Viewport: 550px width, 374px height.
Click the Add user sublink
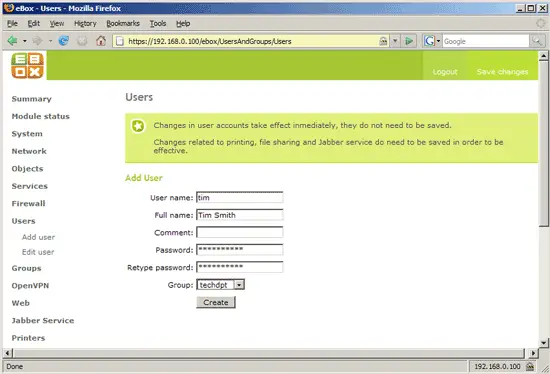coord(38,237)
